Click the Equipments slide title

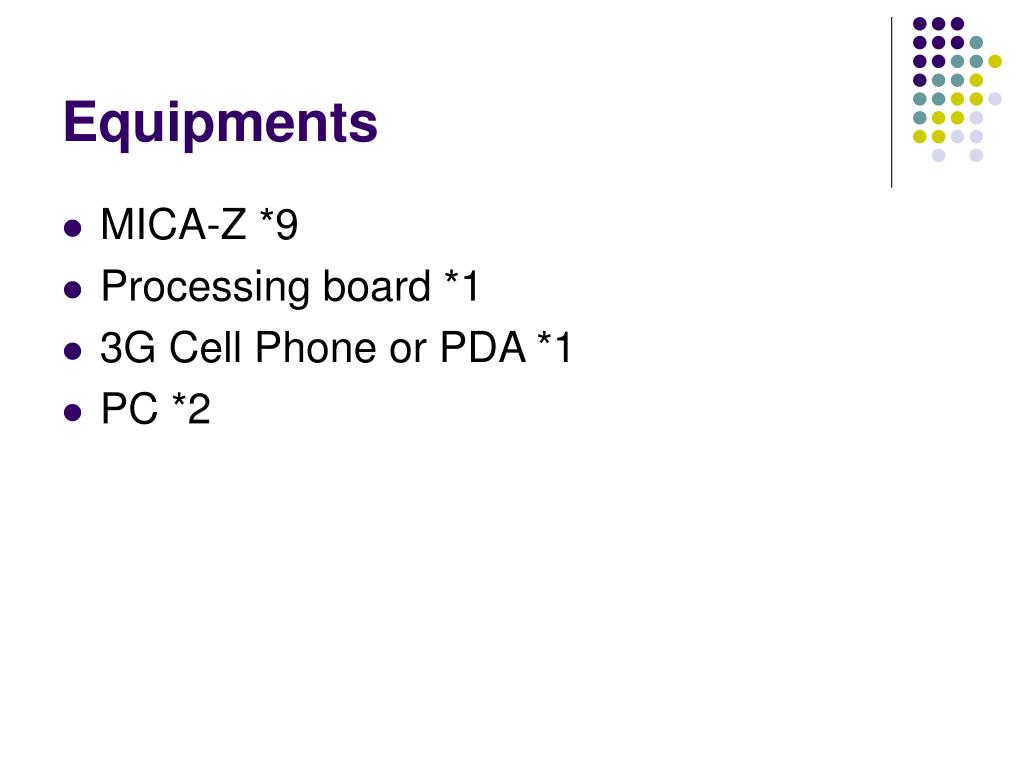(220, 123)
